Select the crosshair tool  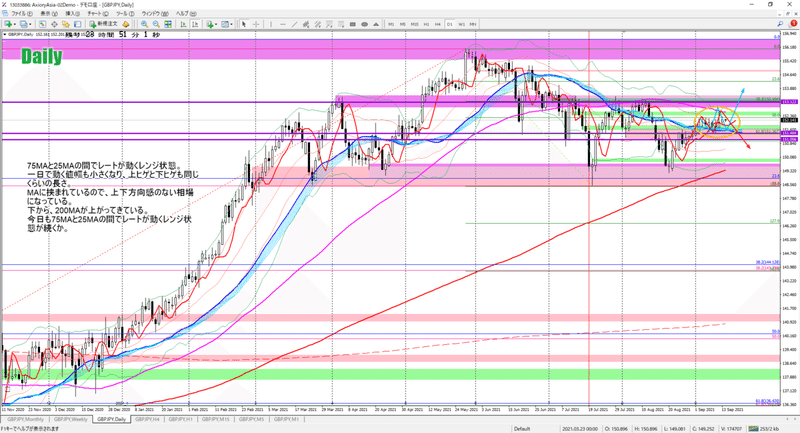pyautogui.click(x=256, y=24)
